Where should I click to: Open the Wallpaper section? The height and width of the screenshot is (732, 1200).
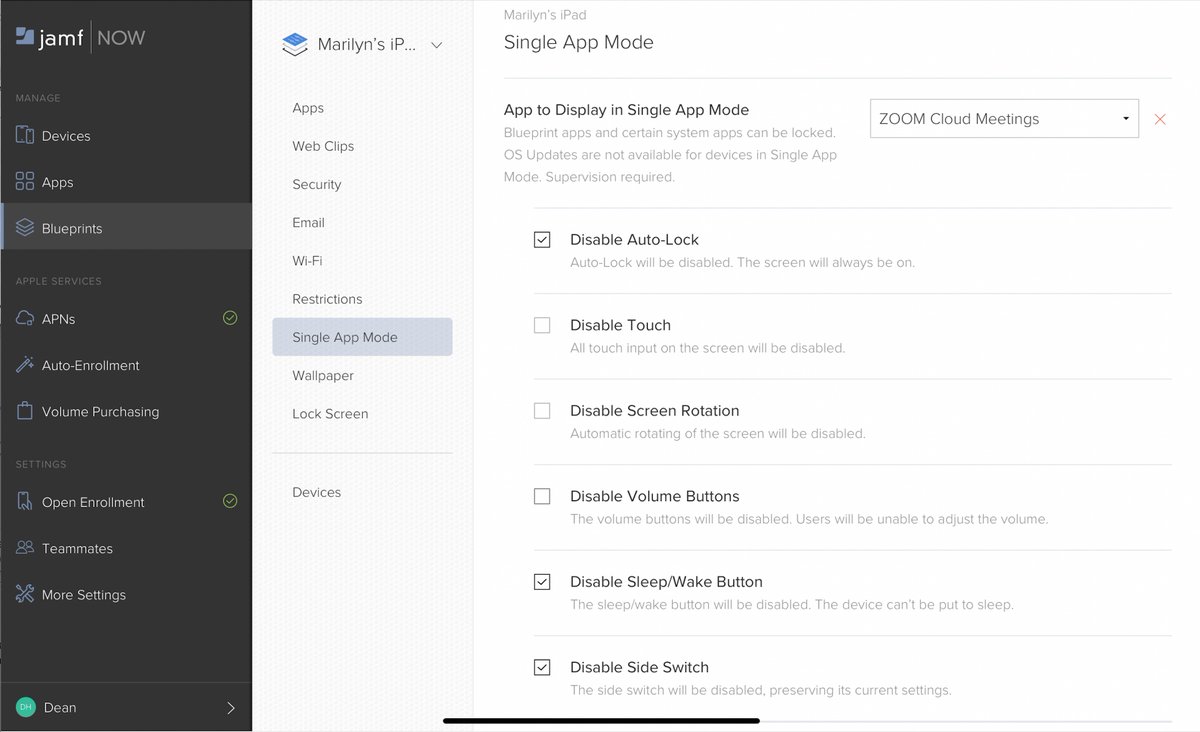[x=323, y=375]
